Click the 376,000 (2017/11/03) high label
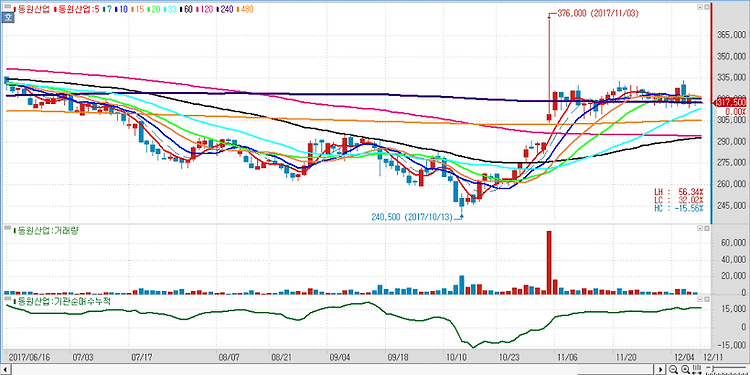Screen dimensions: 750x375 click(598, 14)
